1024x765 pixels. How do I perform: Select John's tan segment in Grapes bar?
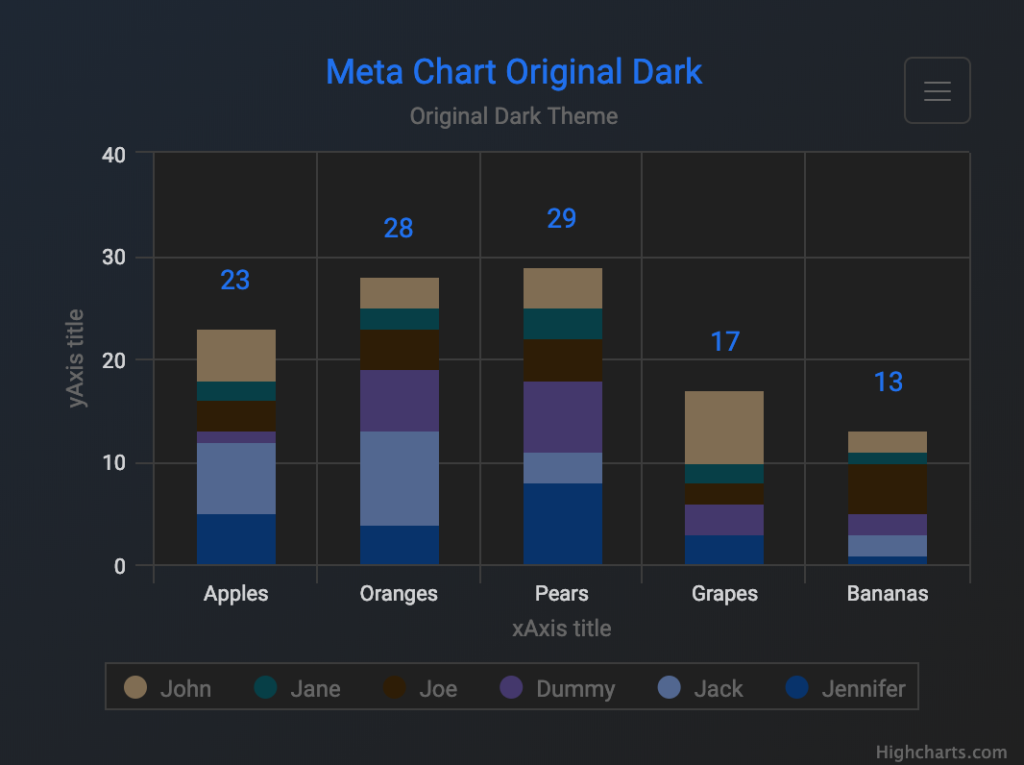tap(724, 427)
